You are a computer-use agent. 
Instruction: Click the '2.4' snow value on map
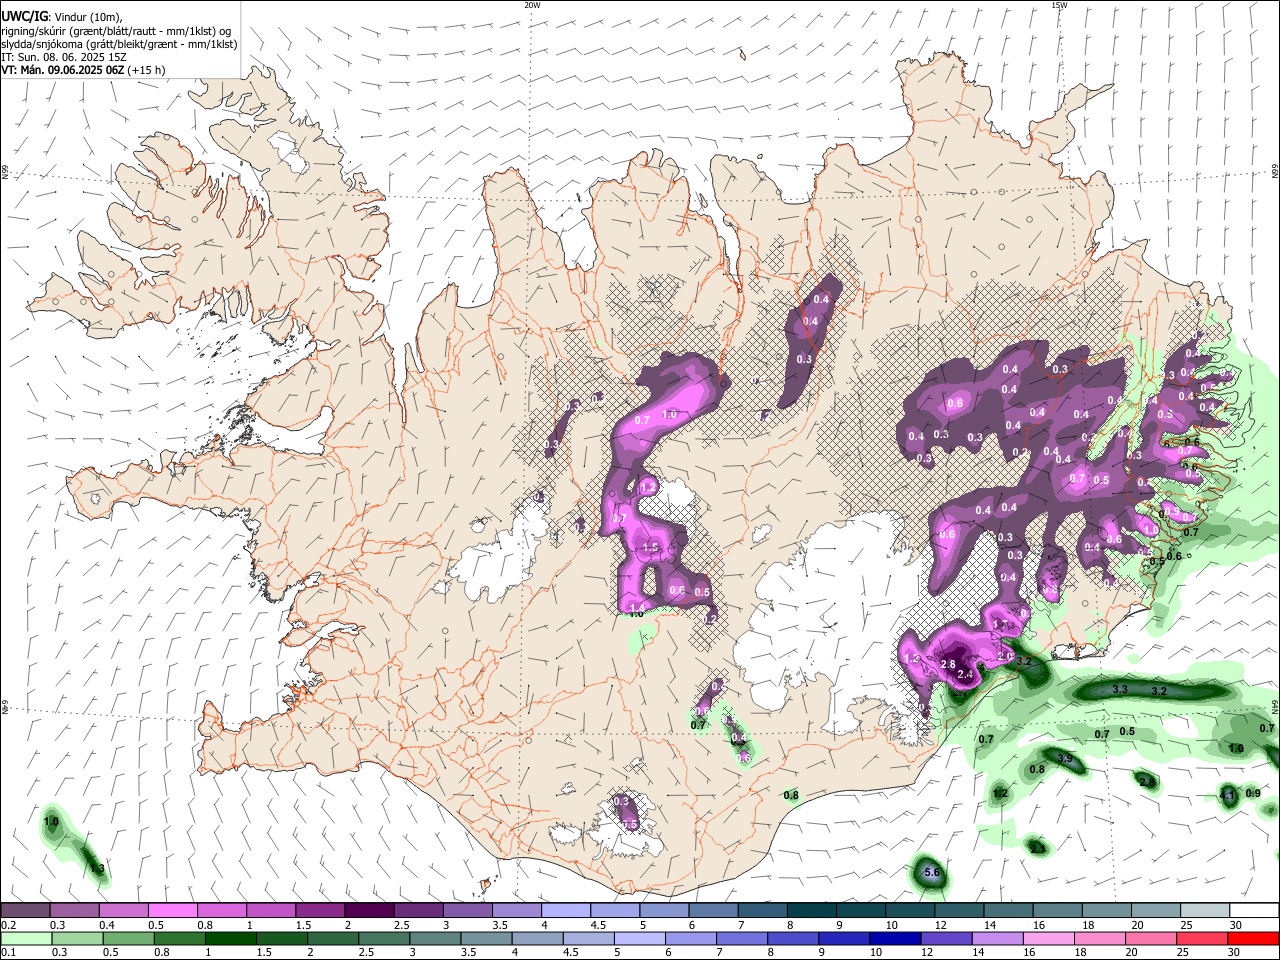(965, 677)
